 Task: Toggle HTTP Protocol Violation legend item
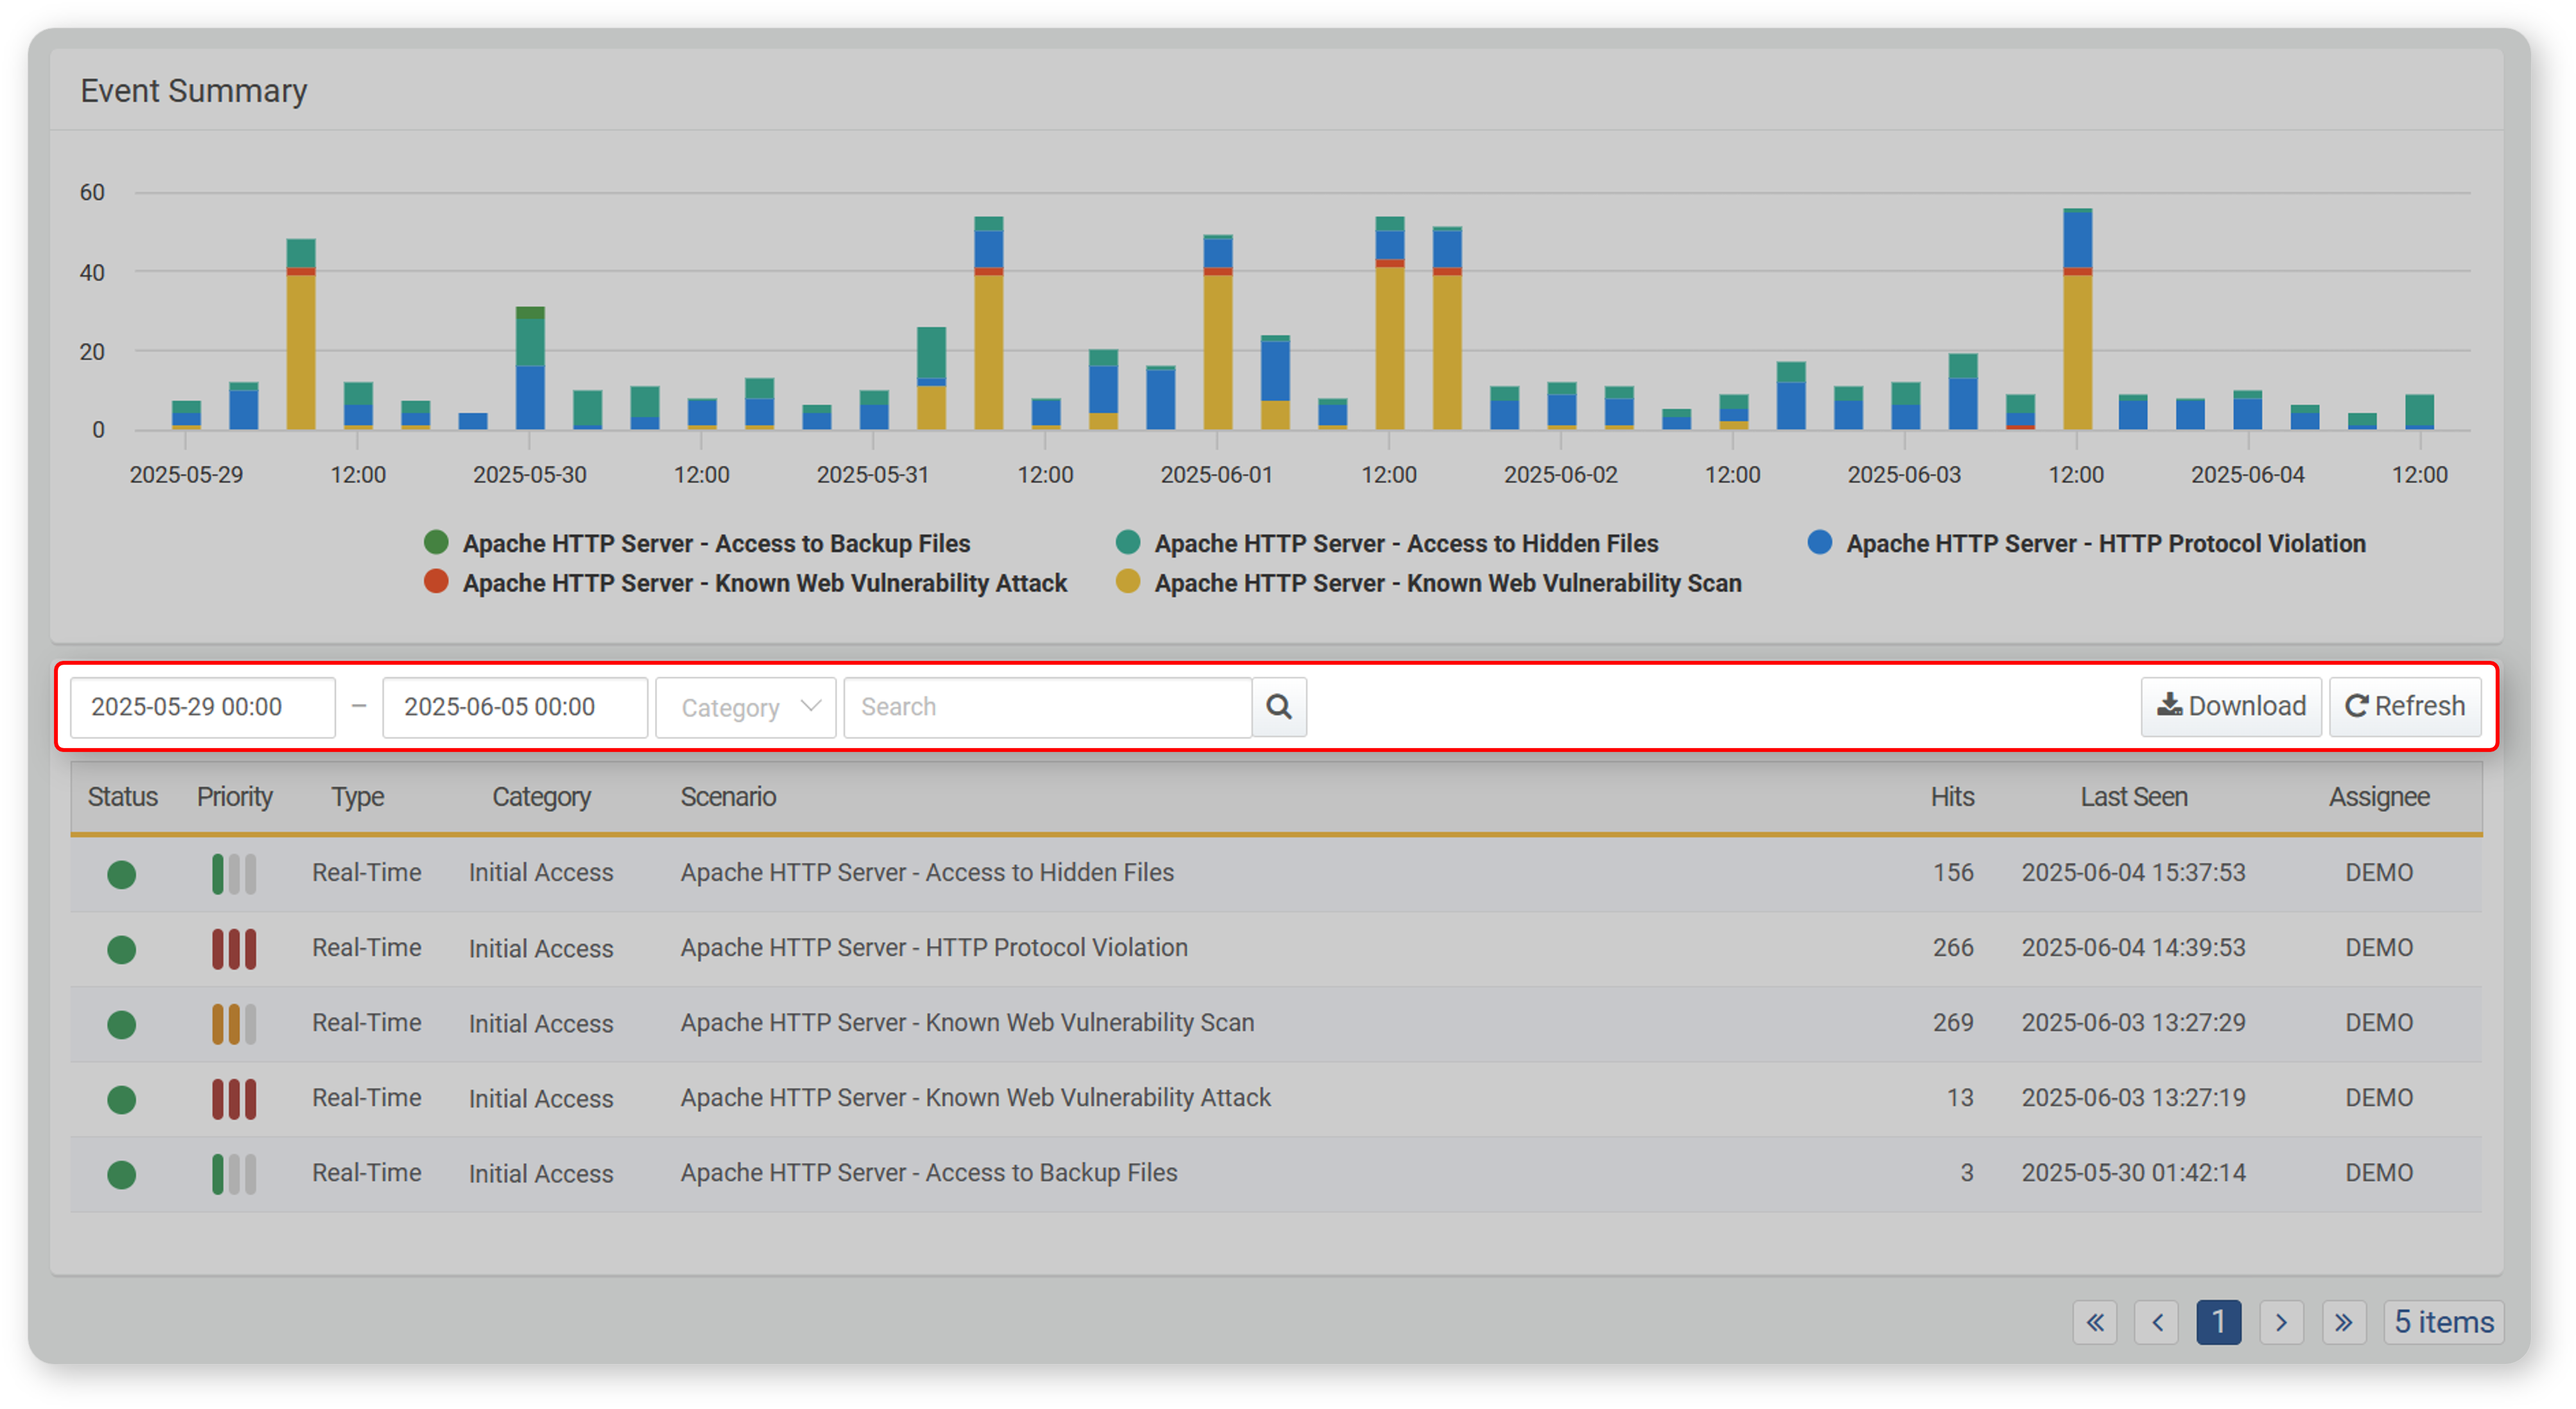[2087, 543]
